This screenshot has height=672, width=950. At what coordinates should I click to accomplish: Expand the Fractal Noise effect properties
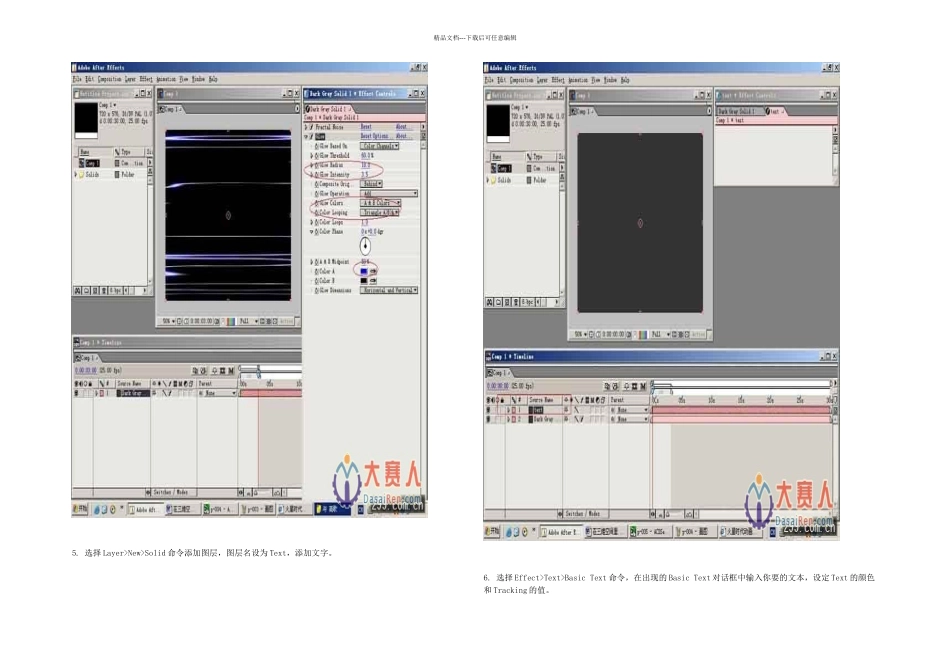coord(305,127)
